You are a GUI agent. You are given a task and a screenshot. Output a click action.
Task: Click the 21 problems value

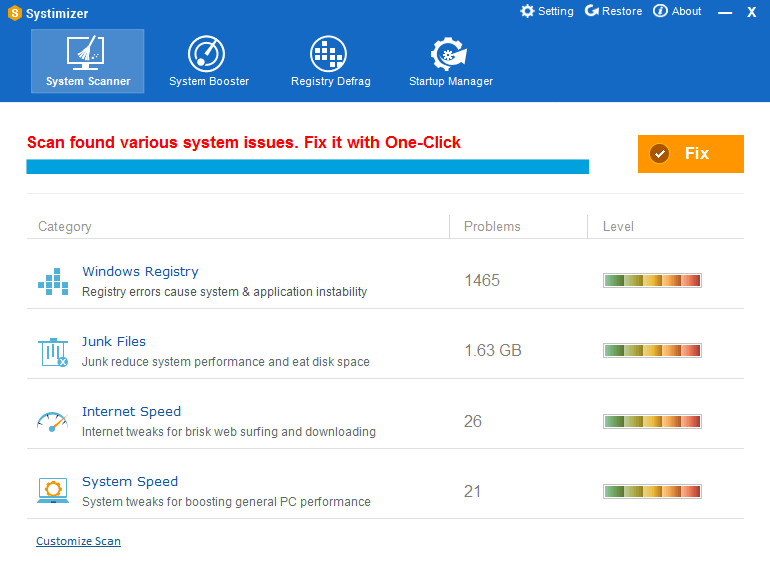pos(472,491)
